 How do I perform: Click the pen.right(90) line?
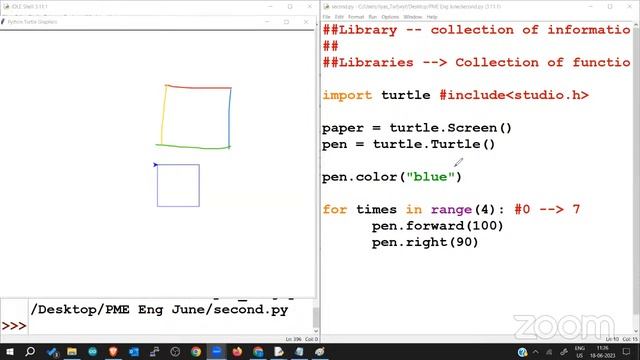click(x=425, y=242)
